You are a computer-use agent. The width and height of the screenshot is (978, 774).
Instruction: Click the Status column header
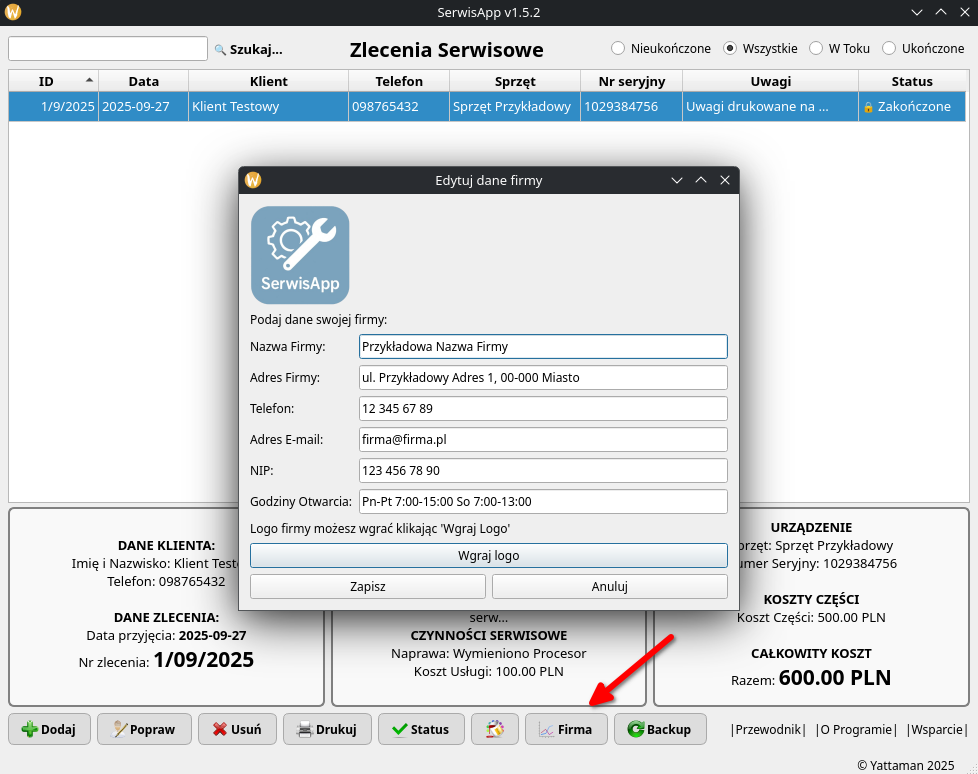coord(911,81)
